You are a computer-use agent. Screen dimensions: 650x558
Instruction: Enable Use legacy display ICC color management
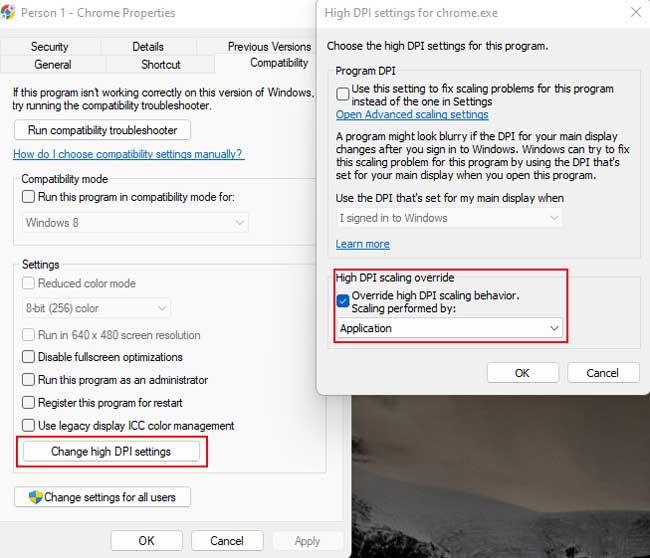point(28,425)
